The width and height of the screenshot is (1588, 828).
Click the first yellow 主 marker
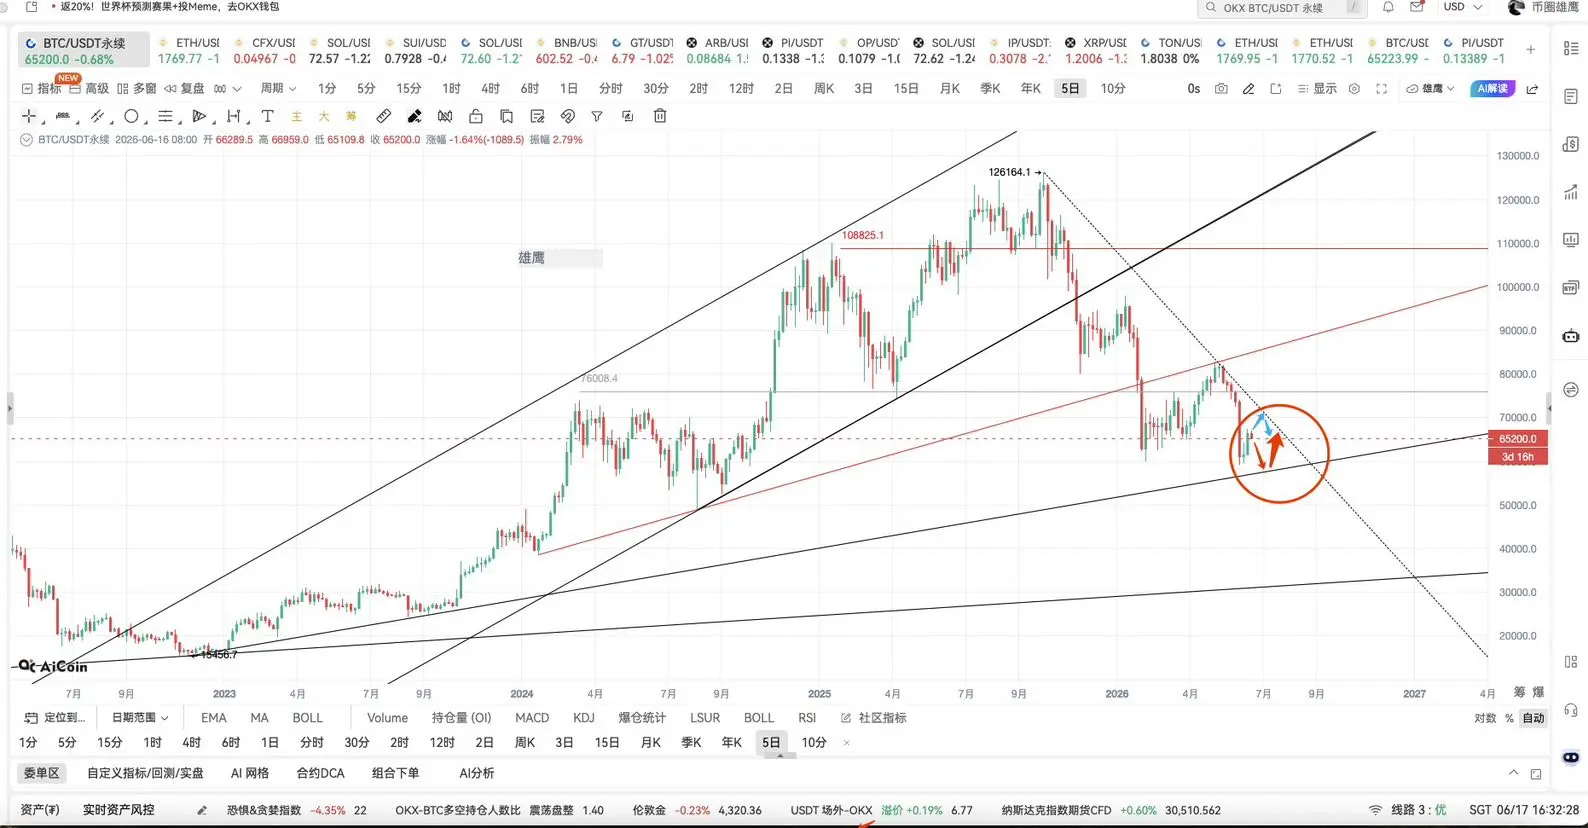[x=296, y=116]
